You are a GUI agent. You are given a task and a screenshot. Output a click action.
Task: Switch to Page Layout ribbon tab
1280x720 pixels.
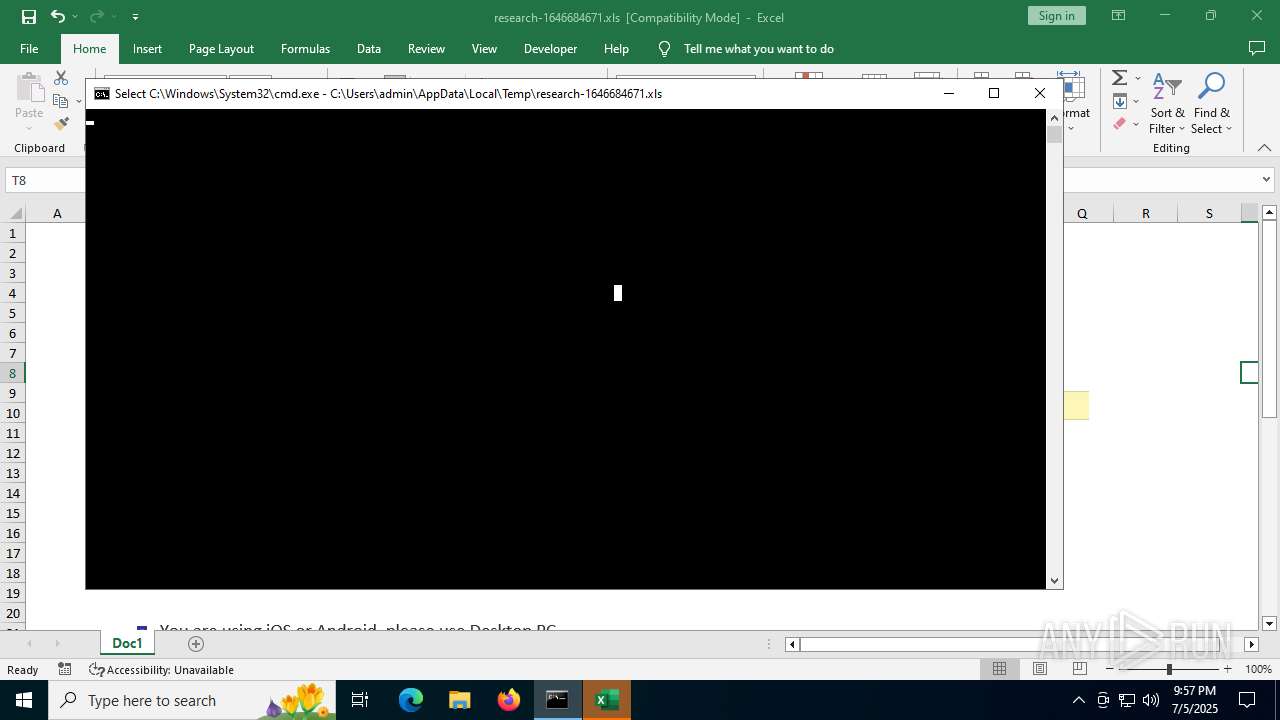(221, 48)
